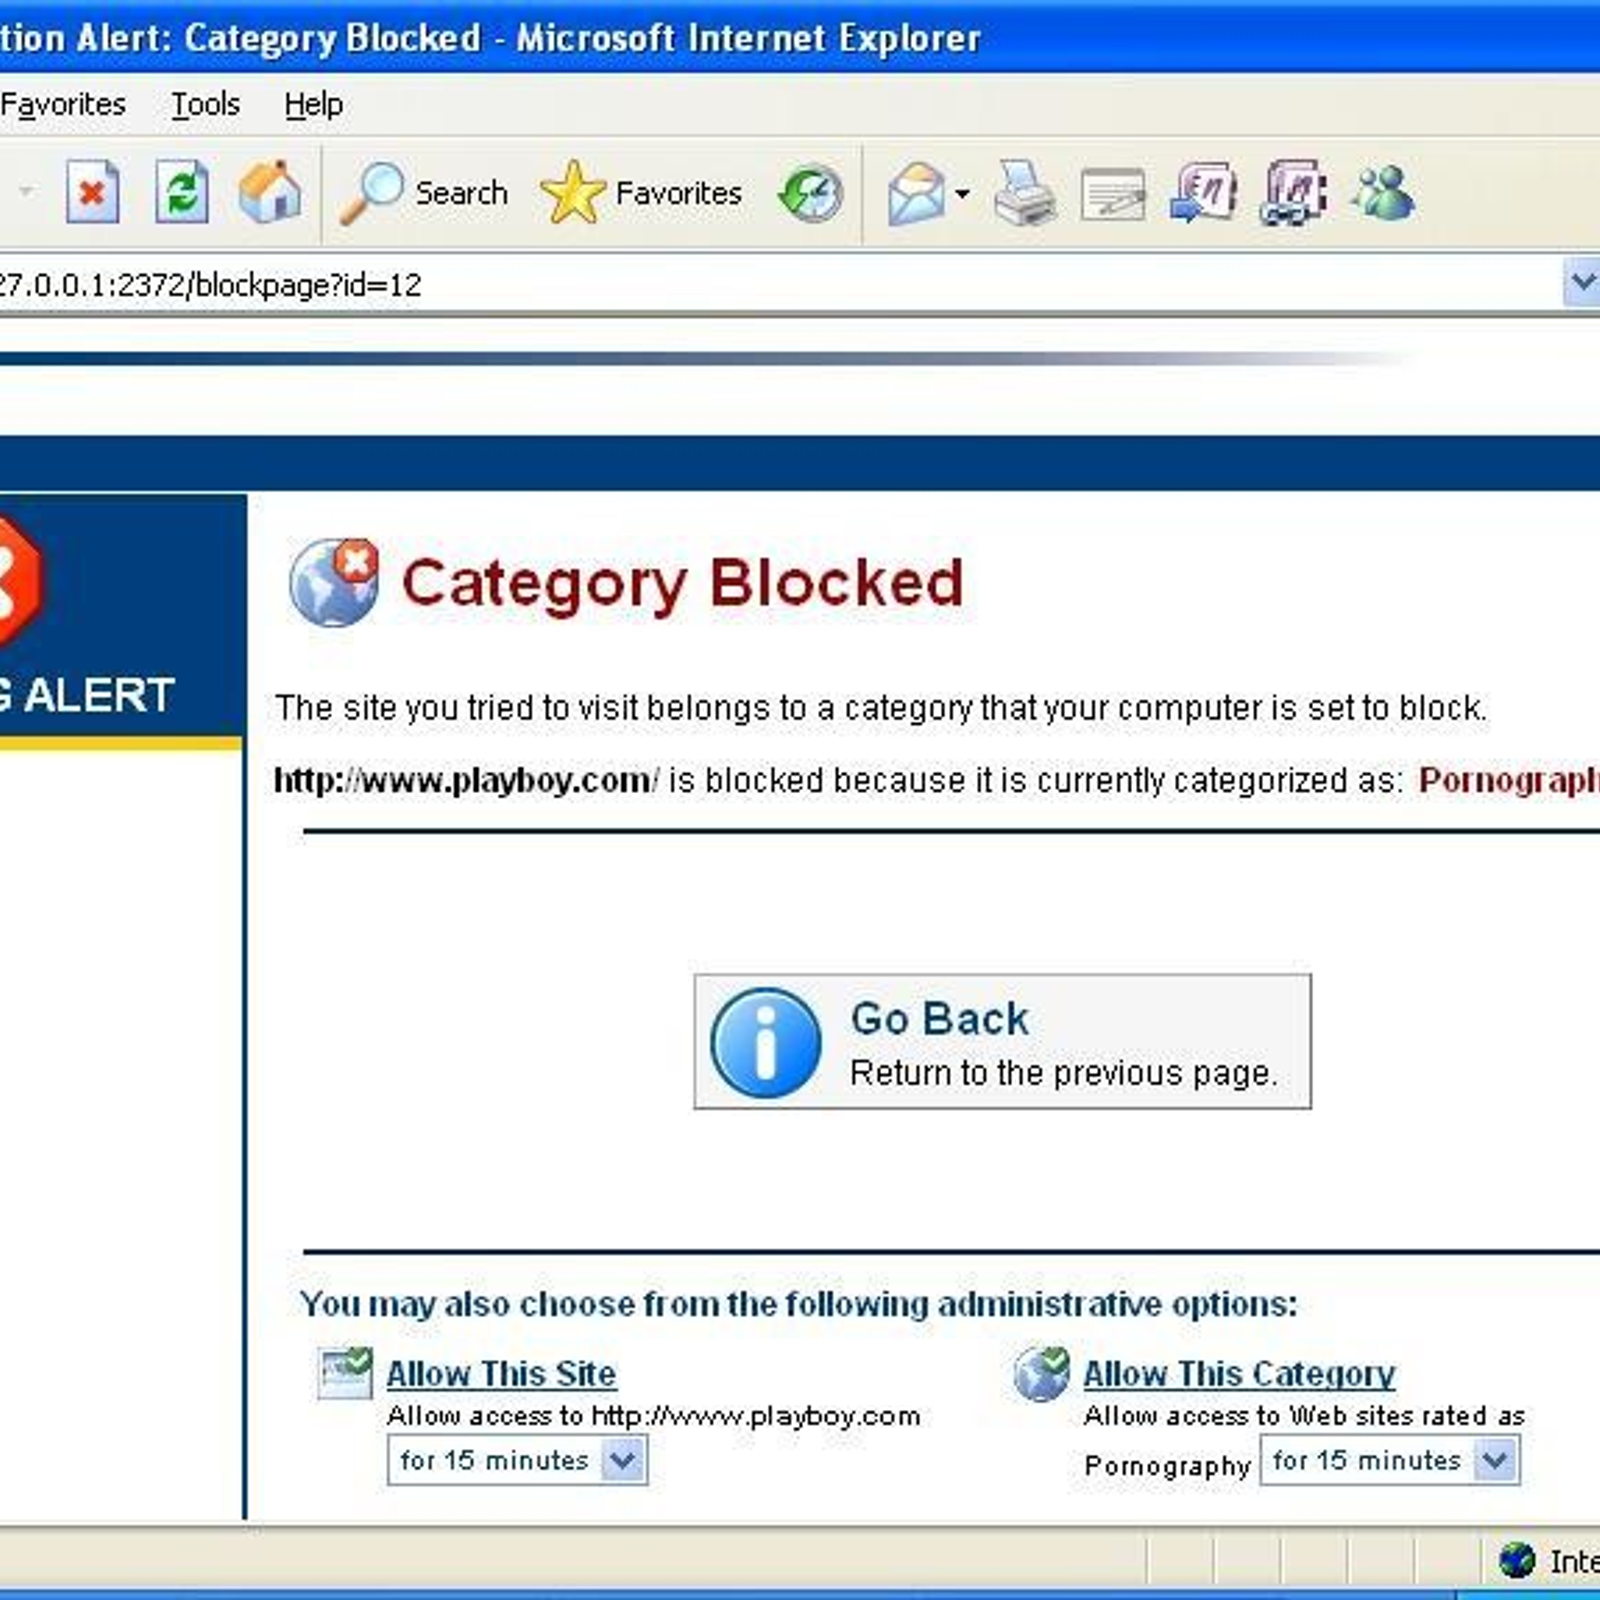Screen dimensions: 1600x1600
Task: Open the Favorites menu
Action: 62,104
